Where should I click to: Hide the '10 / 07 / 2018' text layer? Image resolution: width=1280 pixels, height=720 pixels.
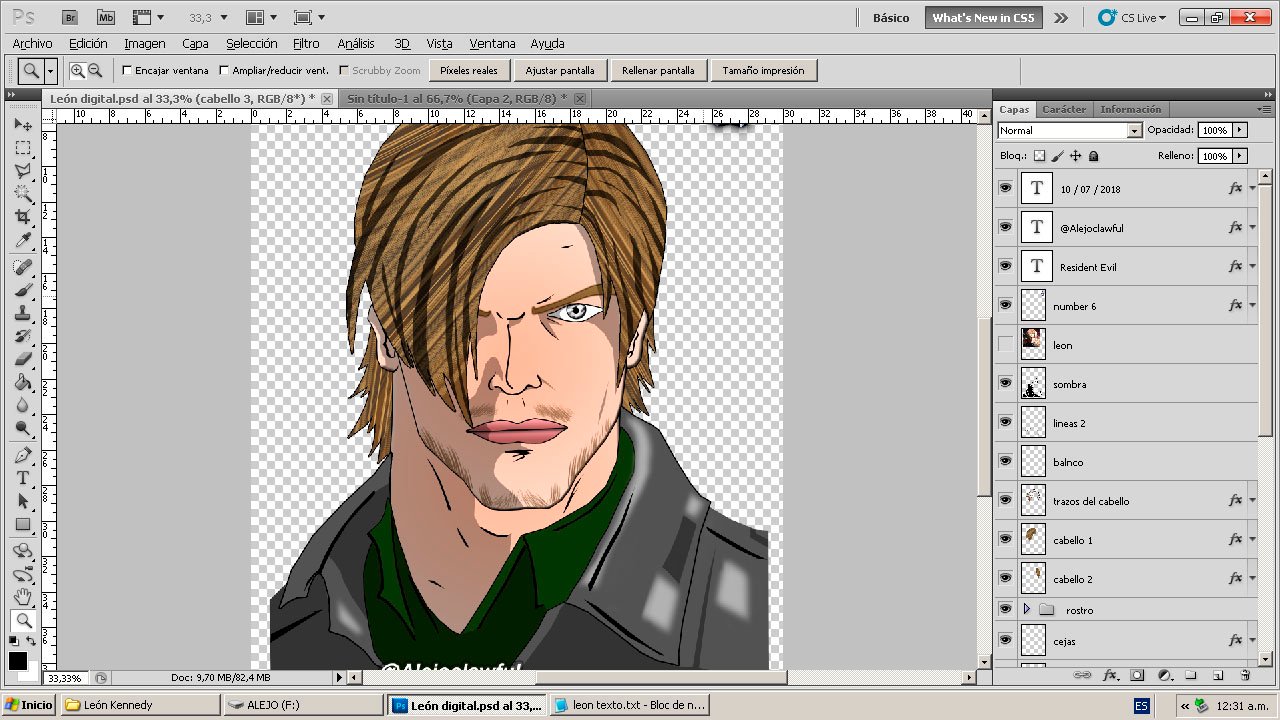[1005, 188]
